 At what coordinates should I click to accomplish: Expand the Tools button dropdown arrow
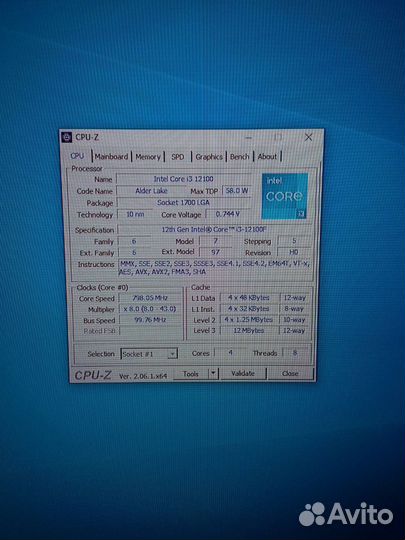[214, 373]
